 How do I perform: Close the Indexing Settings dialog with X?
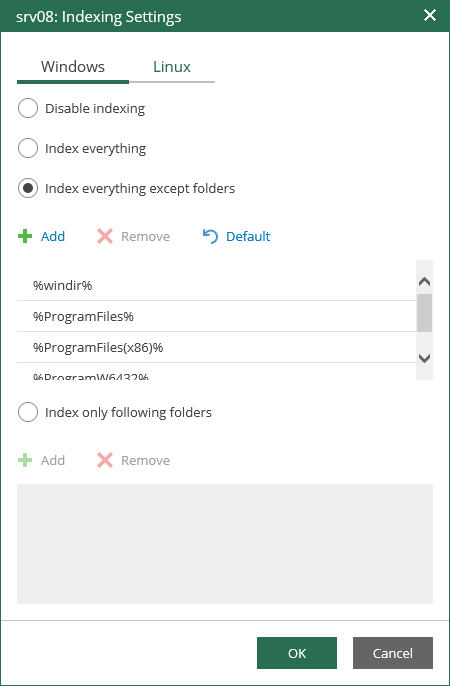click(x=430, y=15)
